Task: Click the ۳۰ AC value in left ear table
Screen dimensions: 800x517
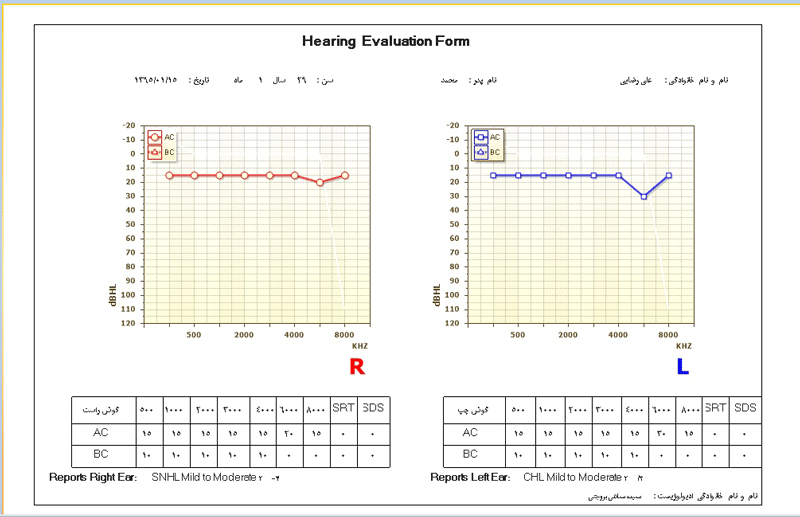Action: tap(661, 433)
